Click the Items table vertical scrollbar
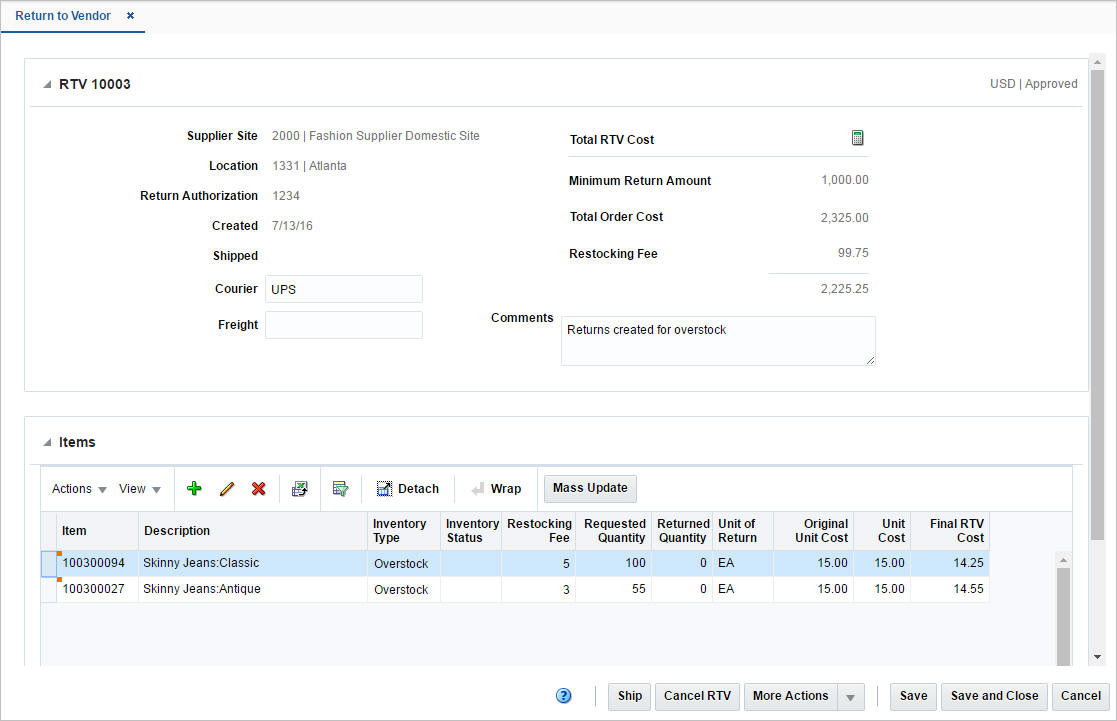Viewport: 1117px width, 721px height. 1064,616
